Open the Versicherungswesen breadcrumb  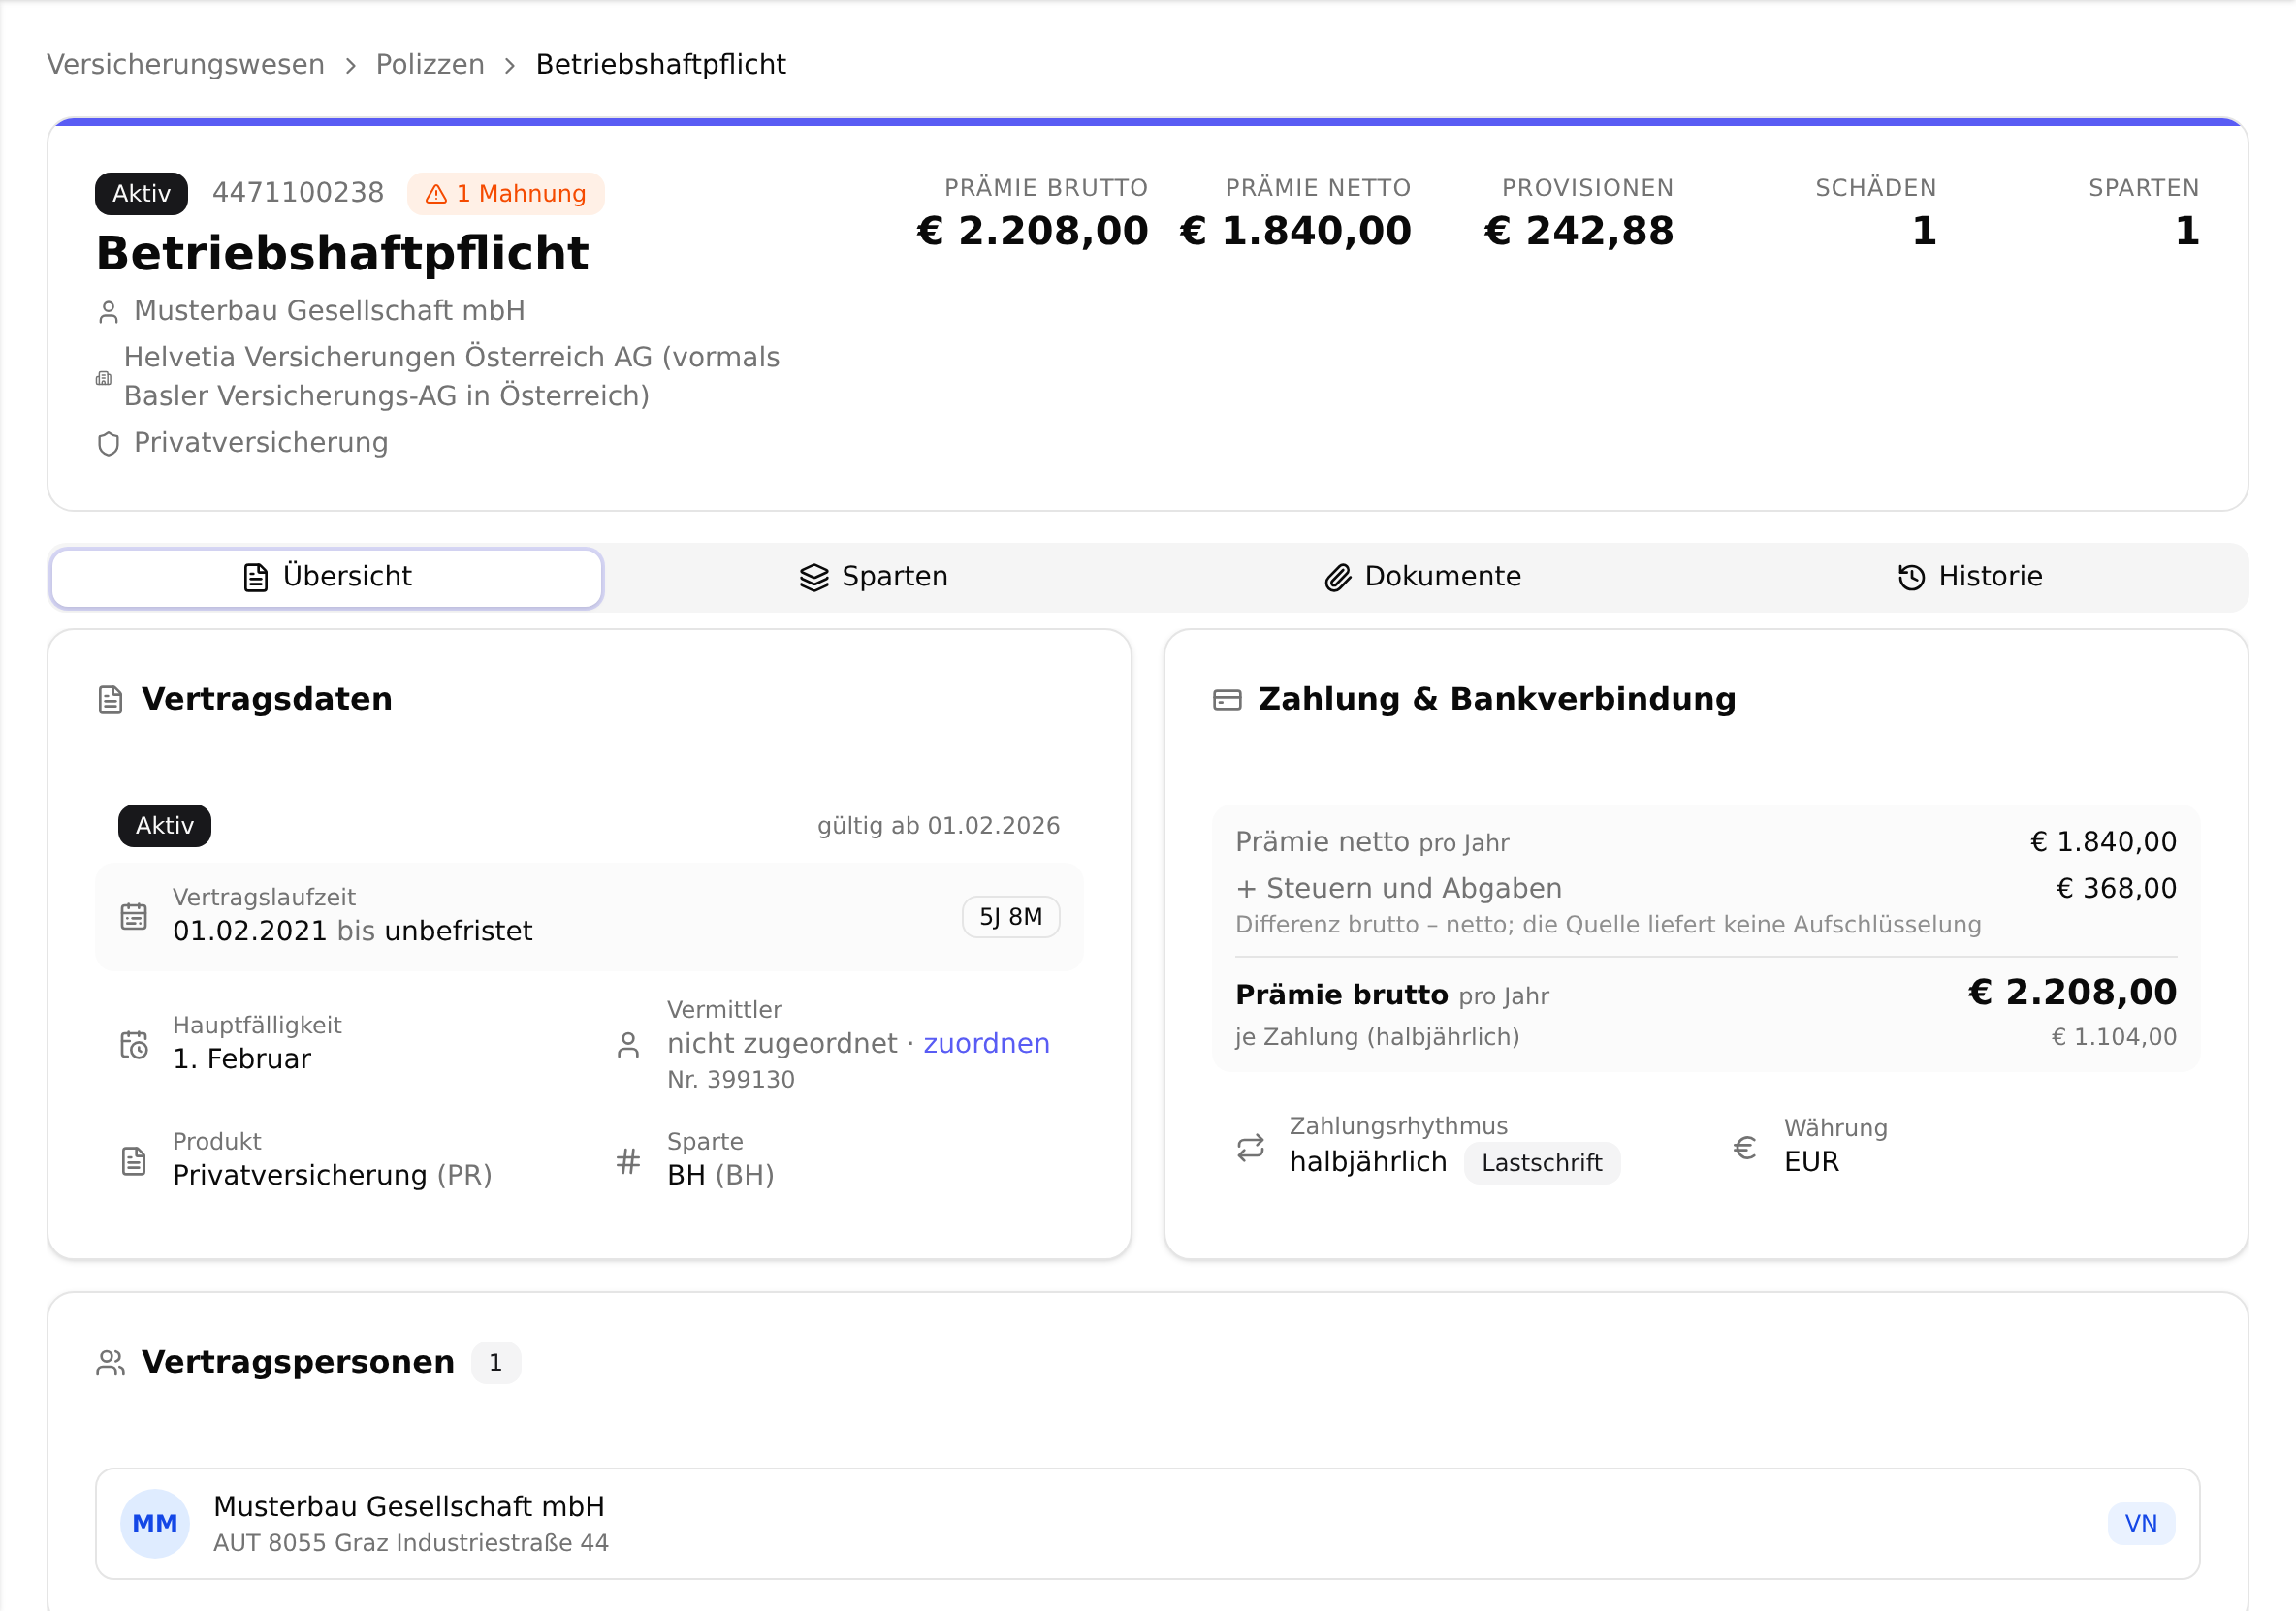(185, 64)
